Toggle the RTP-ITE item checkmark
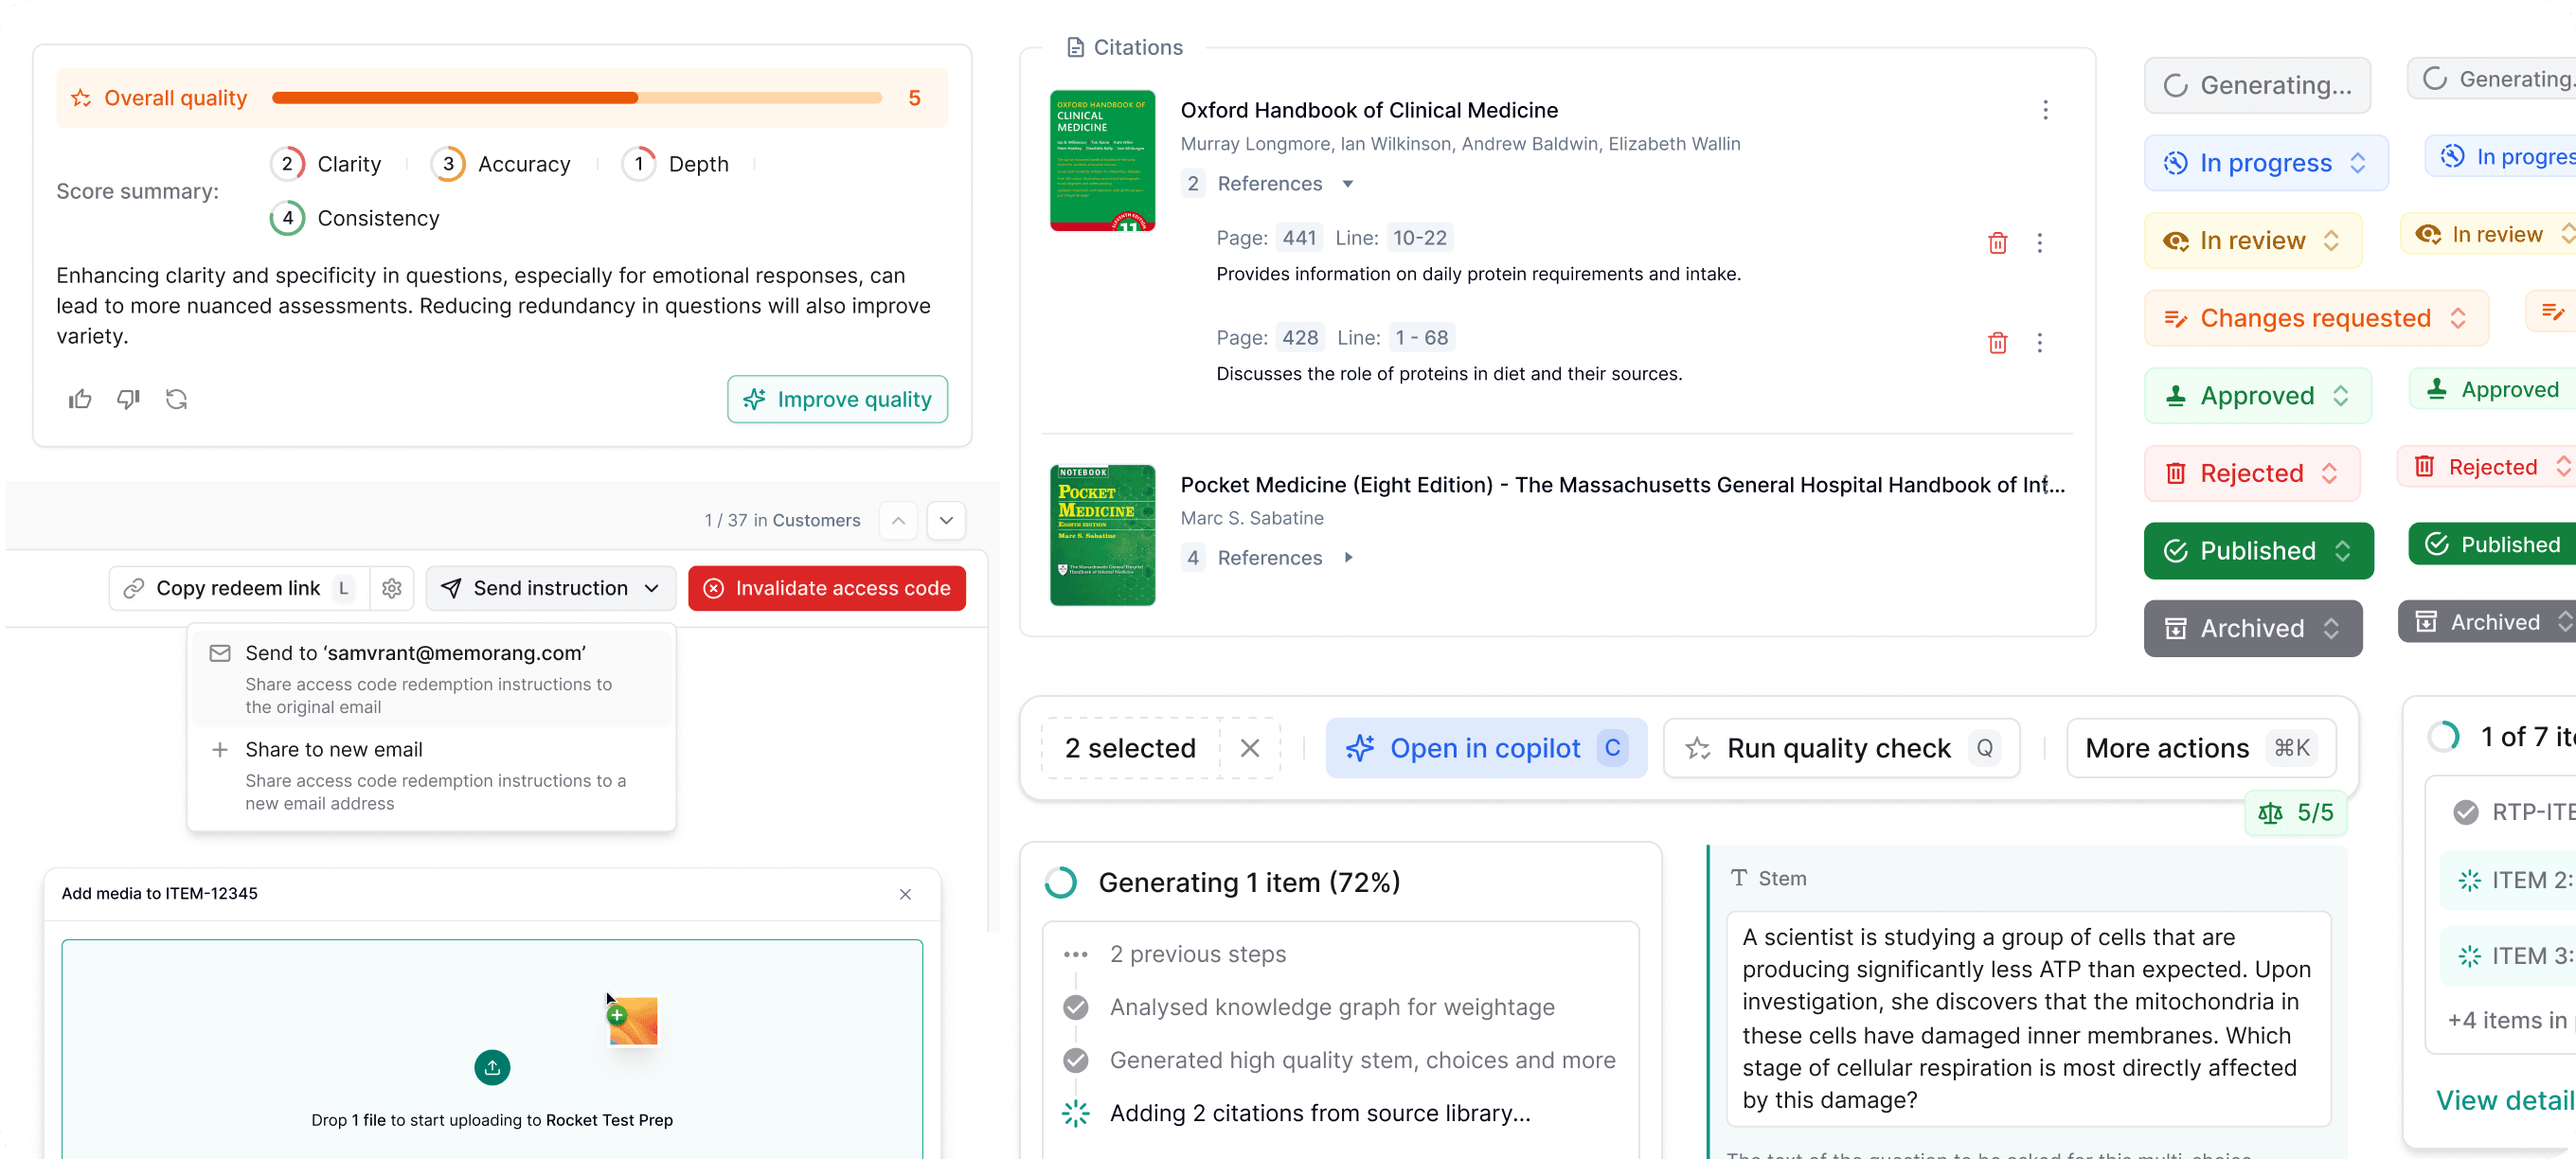 click(2465, 812)
